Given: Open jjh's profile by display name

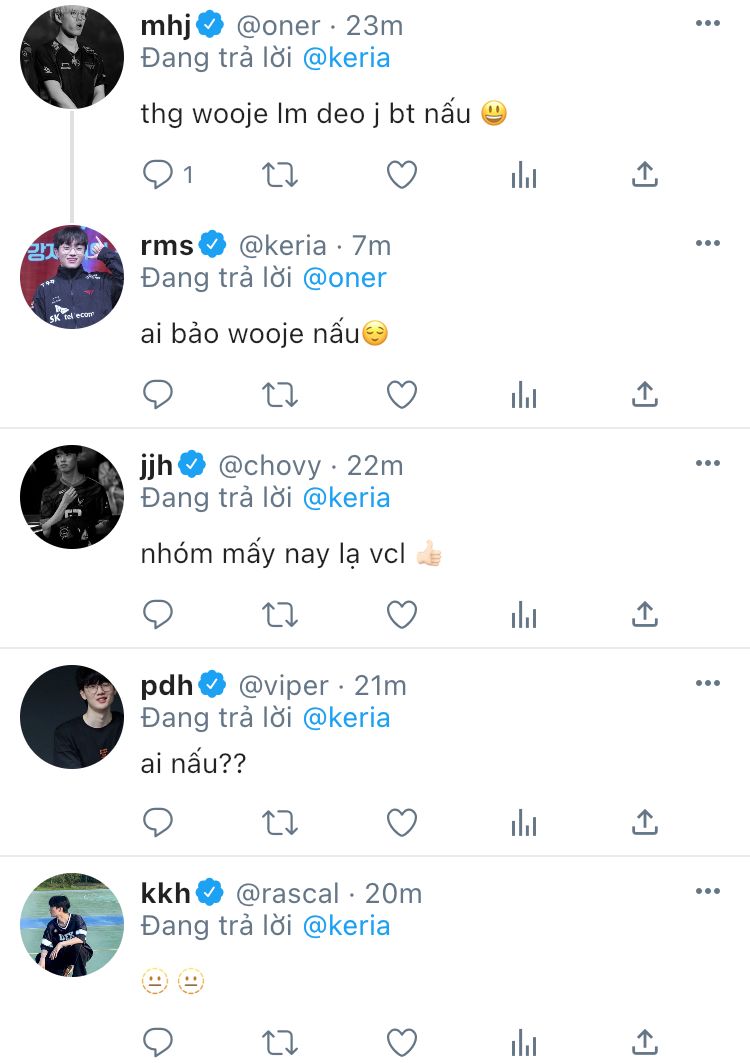Looking at the screenshot, I should point(157,466).
